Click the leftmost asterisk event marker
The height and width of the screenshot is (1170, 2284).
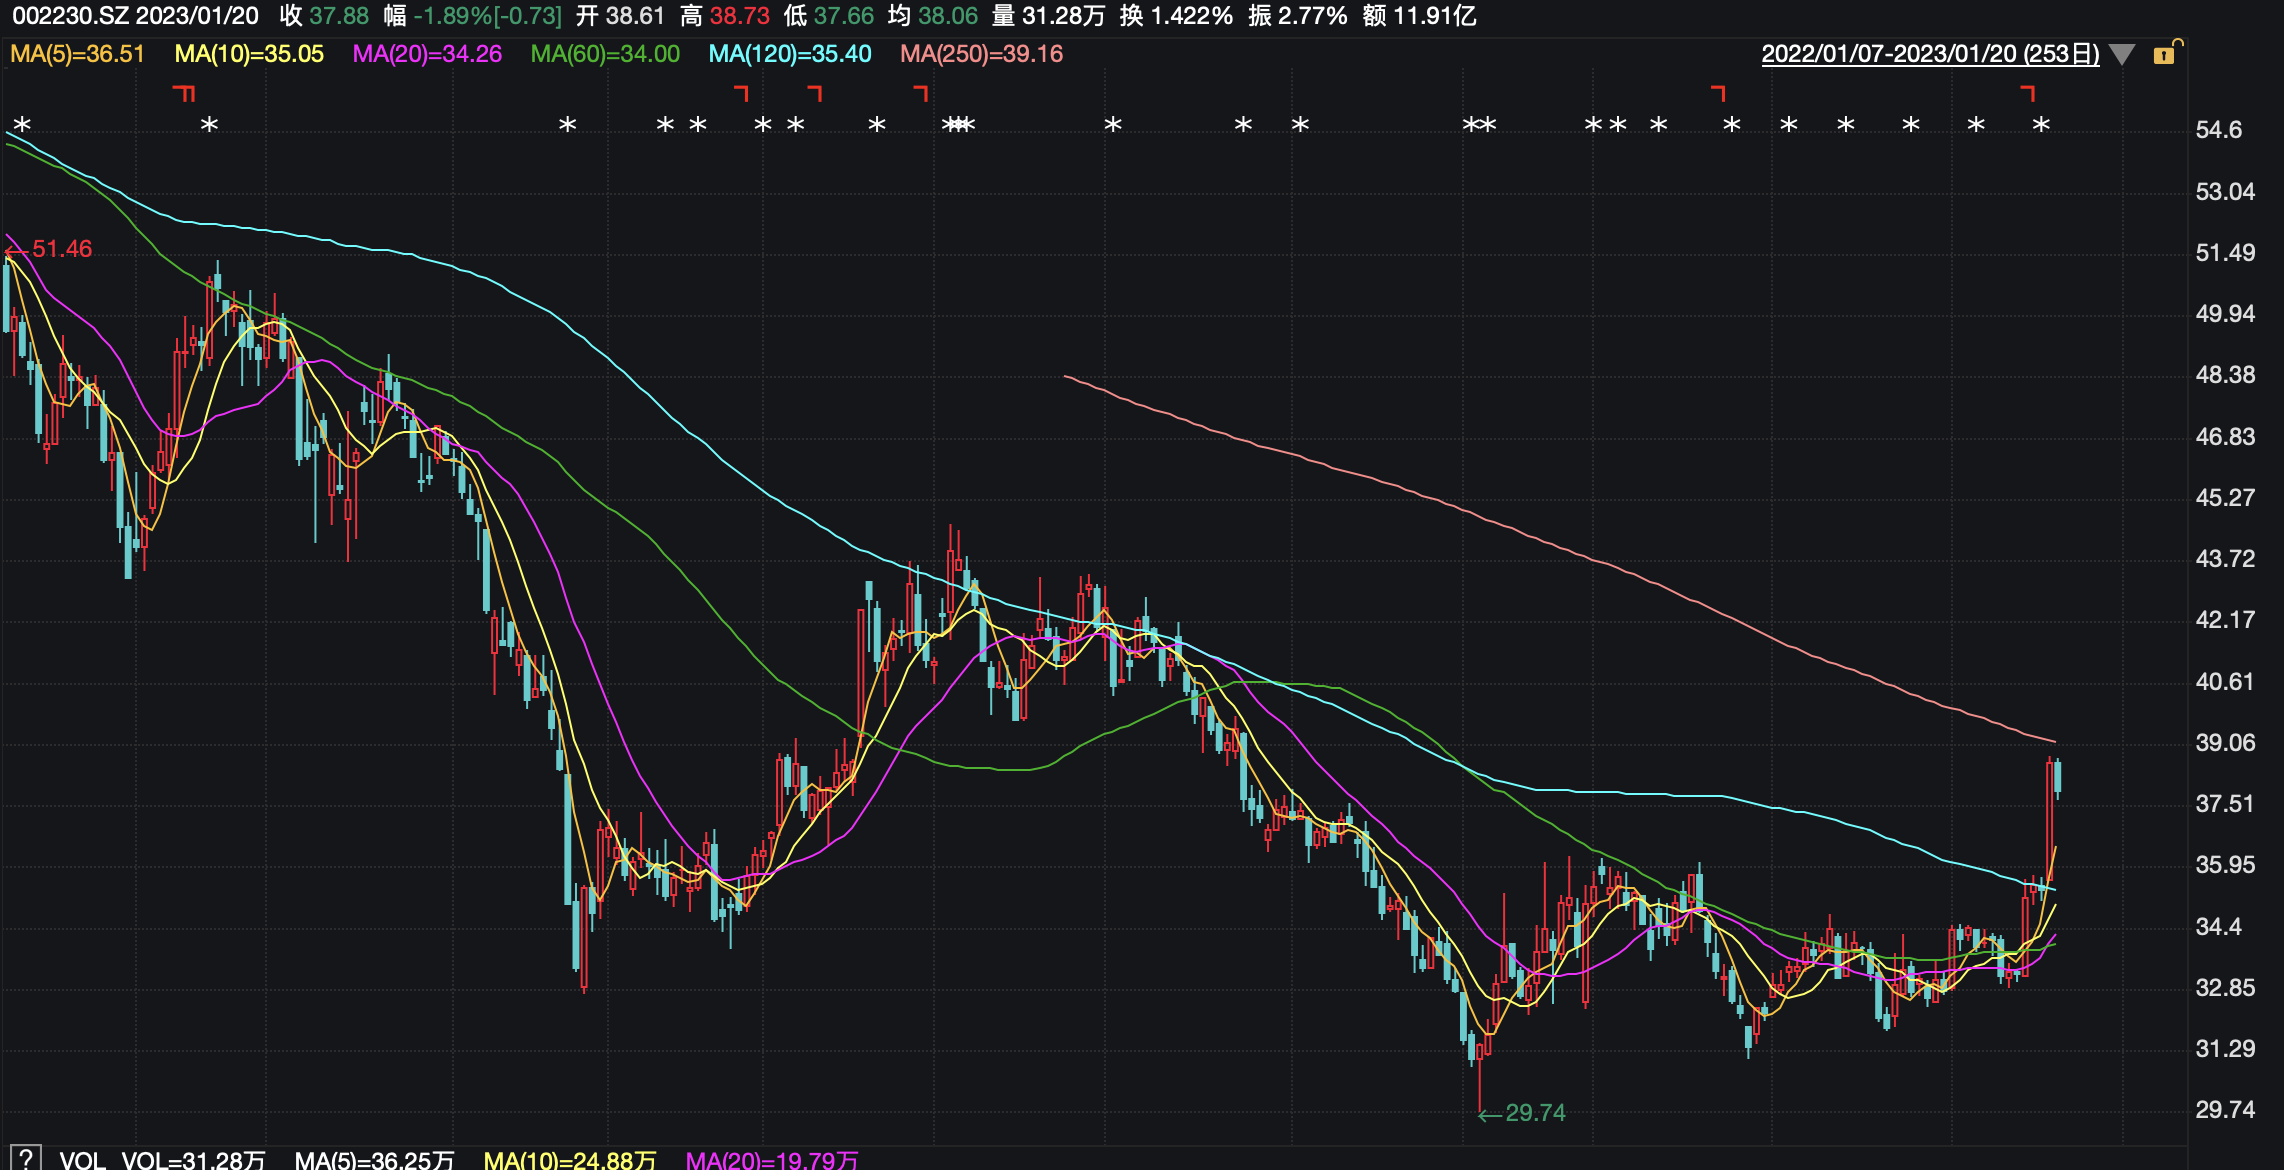coord(22,126)
